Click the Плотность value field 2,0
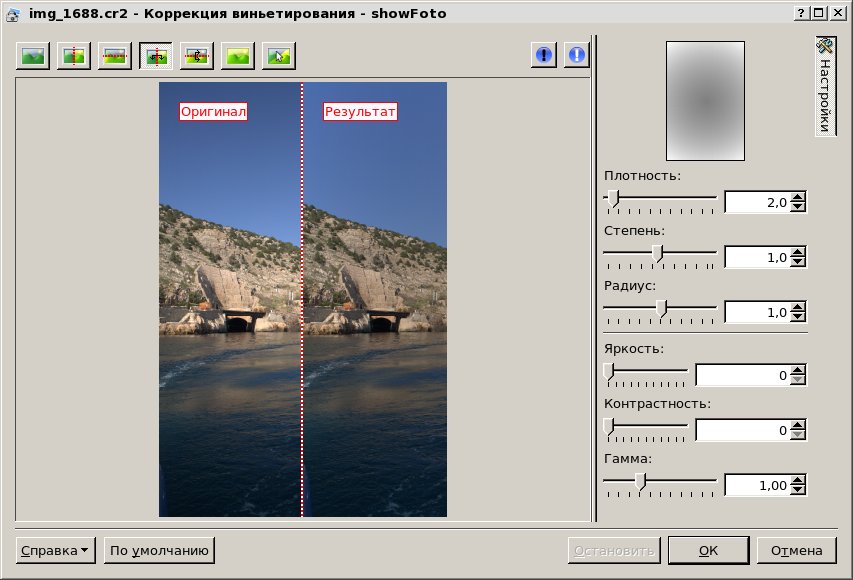Viewport: 853px width, 580px height. pos(757,202)
